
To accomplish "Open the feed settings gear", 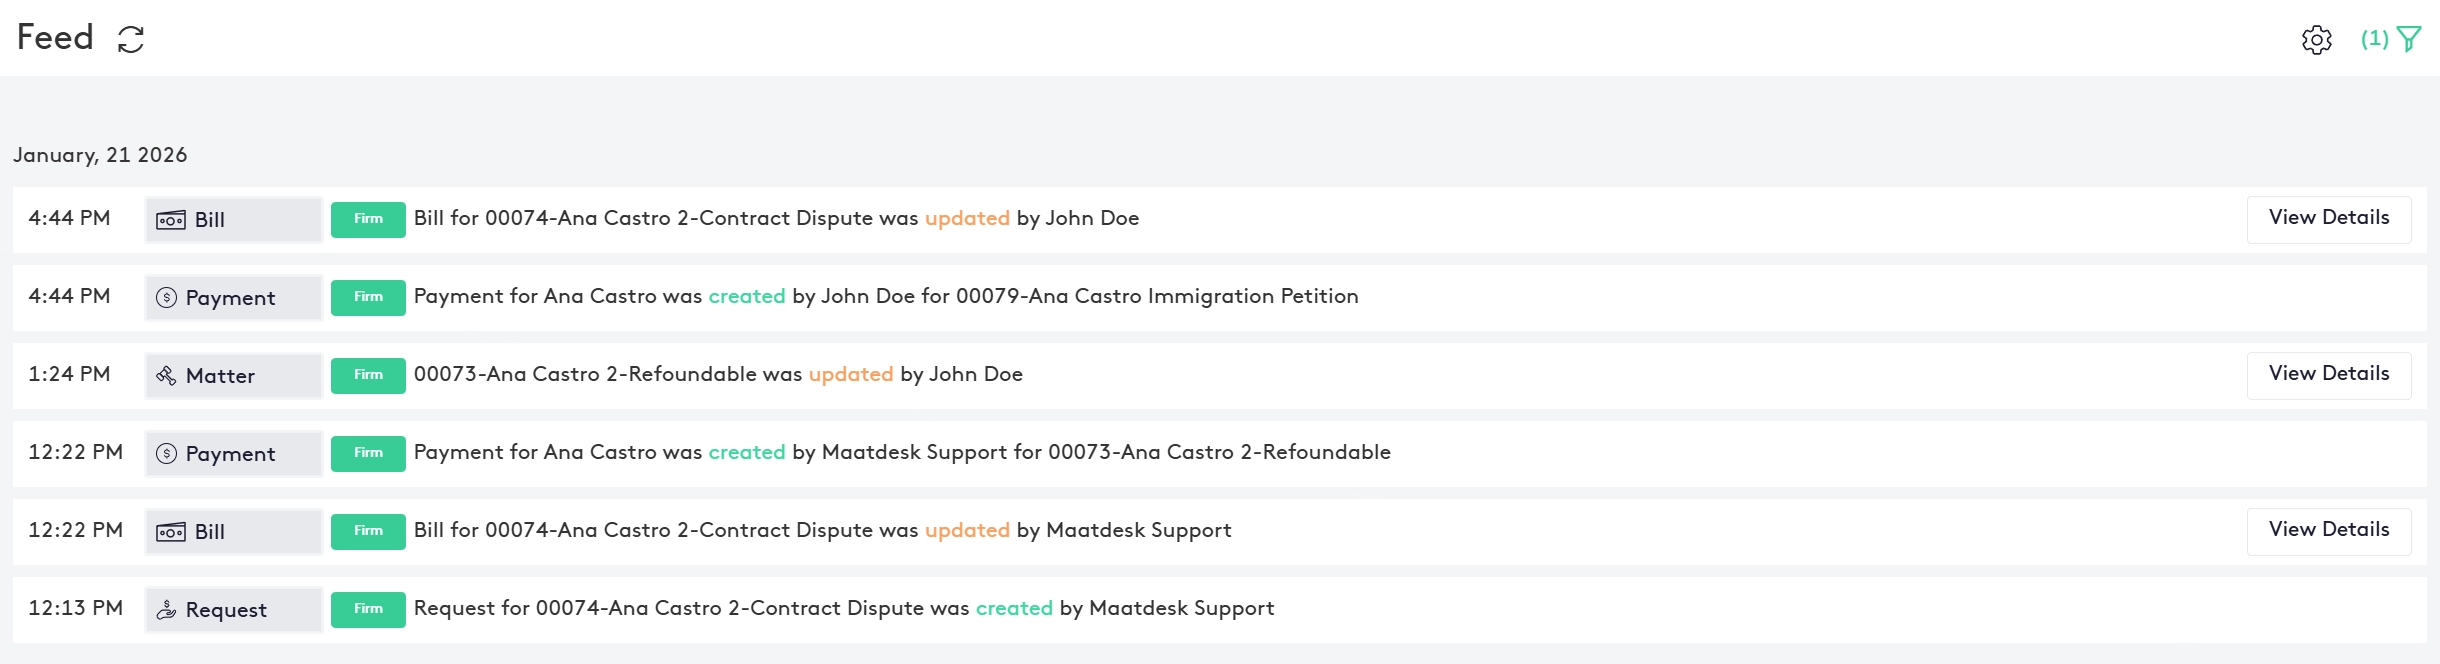I will coord(2316,40).
